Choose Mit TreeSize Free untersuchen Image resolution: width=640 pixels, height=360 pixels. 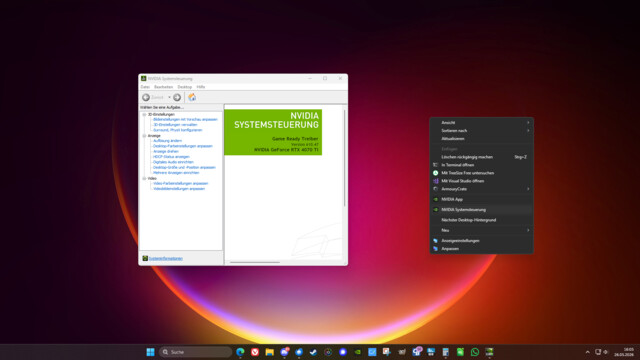point(482,173)
